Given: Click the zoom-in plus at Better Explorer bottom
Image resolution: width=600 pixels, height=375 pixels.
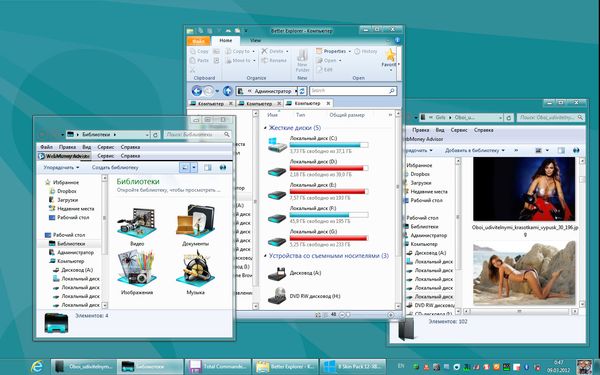Looking at the screenshot, I should point(391,315).
